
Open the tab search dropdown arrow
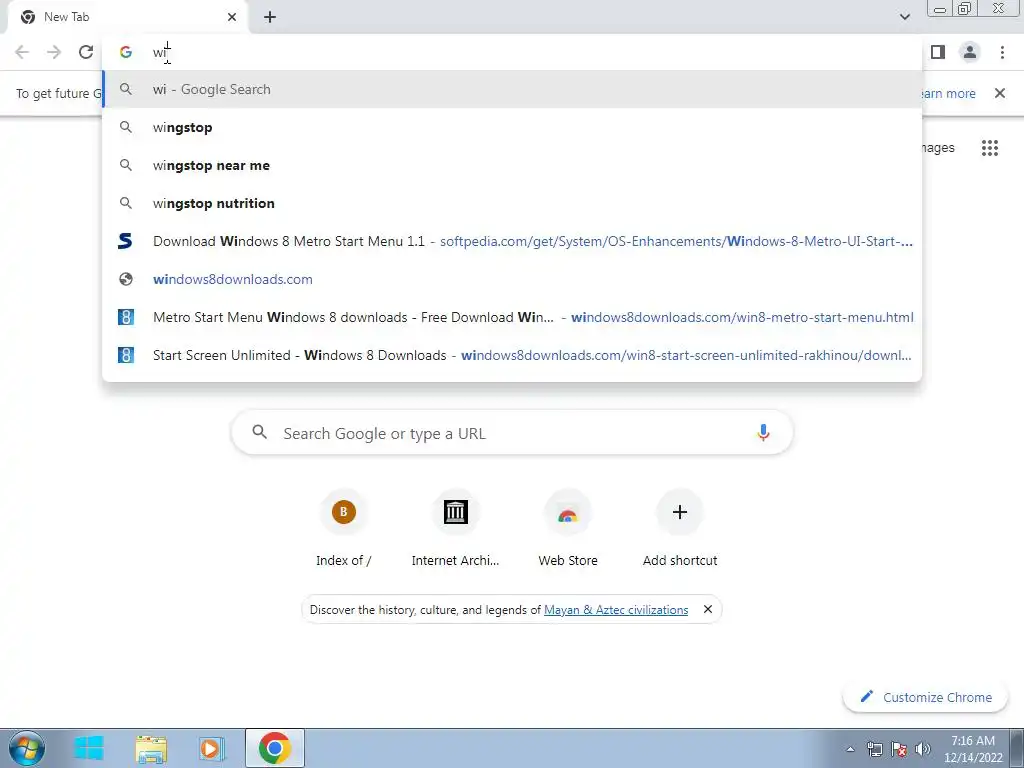(x=904, y=17)
